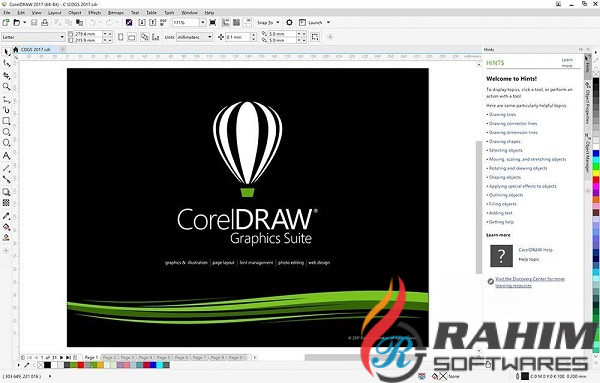Open the Layout menu

(x=54, y=13)
